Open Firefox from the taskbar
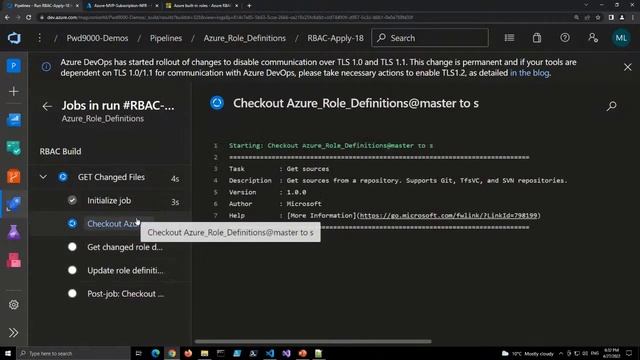 [188, 353]
